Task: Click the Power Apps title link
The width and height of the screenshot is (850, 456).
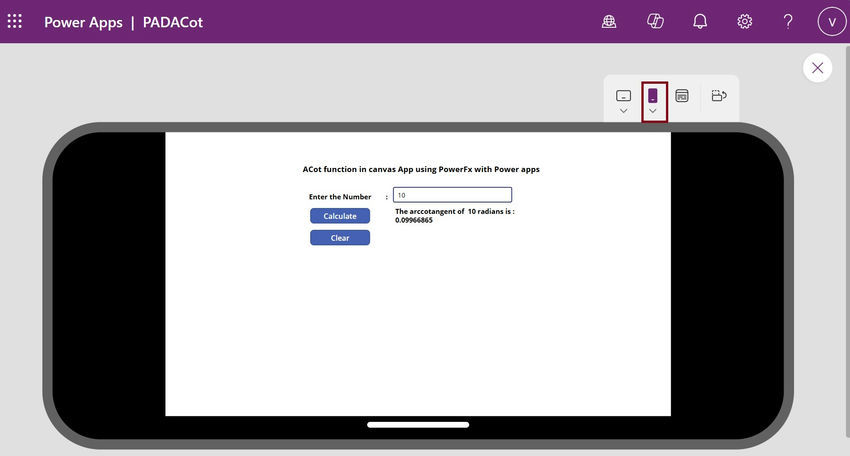Action: tap(83, 22)
